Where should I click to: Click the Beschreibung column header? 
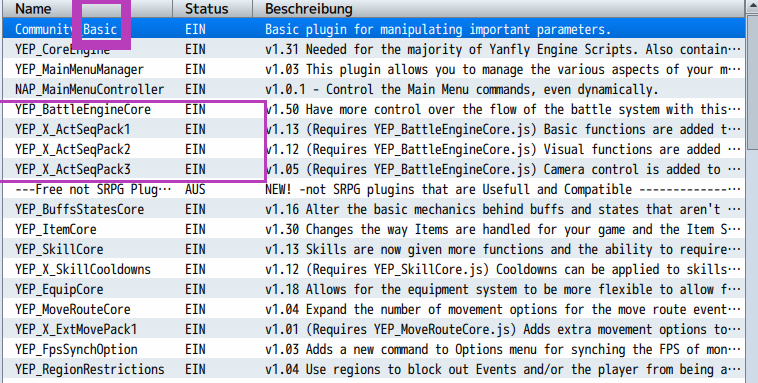coord(498,9)
